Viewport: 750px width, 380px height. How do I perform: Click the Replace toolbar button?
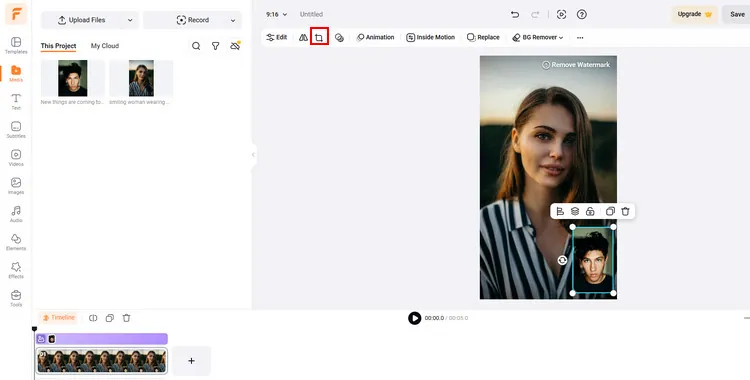pyautogui.click(x=483, y=37)
